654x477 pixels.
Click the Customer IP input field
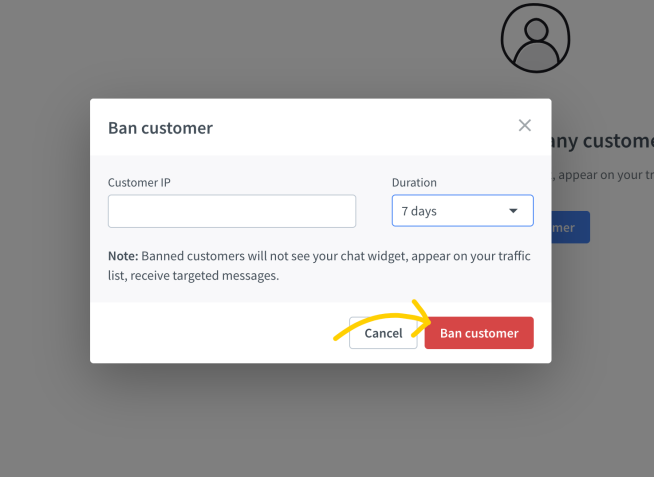(232, 211)
